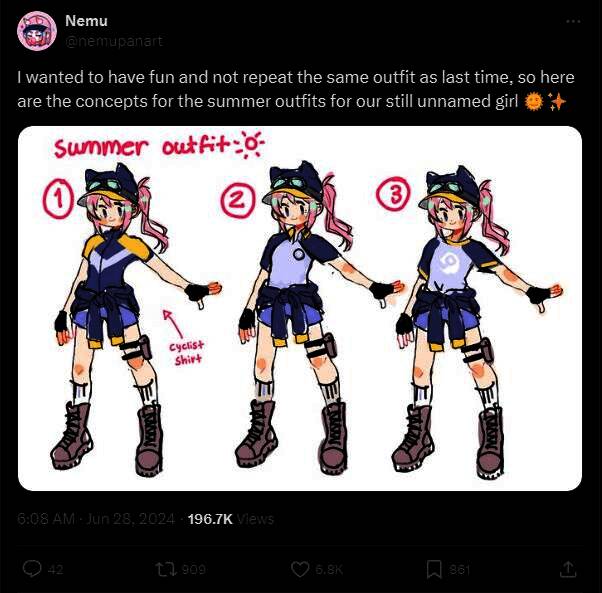Click the 909 reposts count
This screenshot has height=593, width=602.
[194, 570]
